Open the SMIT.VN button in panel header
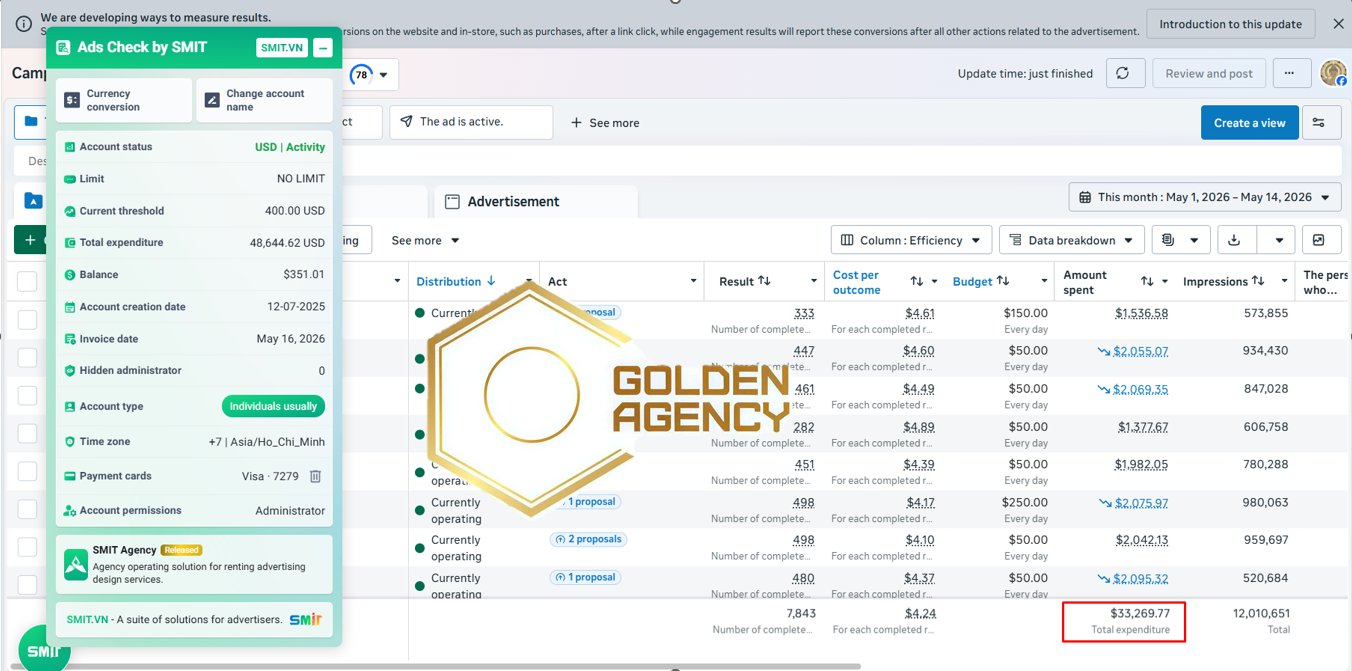1352x671 pixels. (281, 48)
